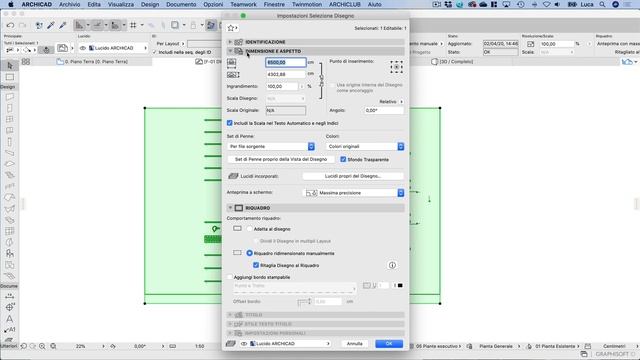Toggle the Sfondo Trasparente checkbox

[343, 159]
